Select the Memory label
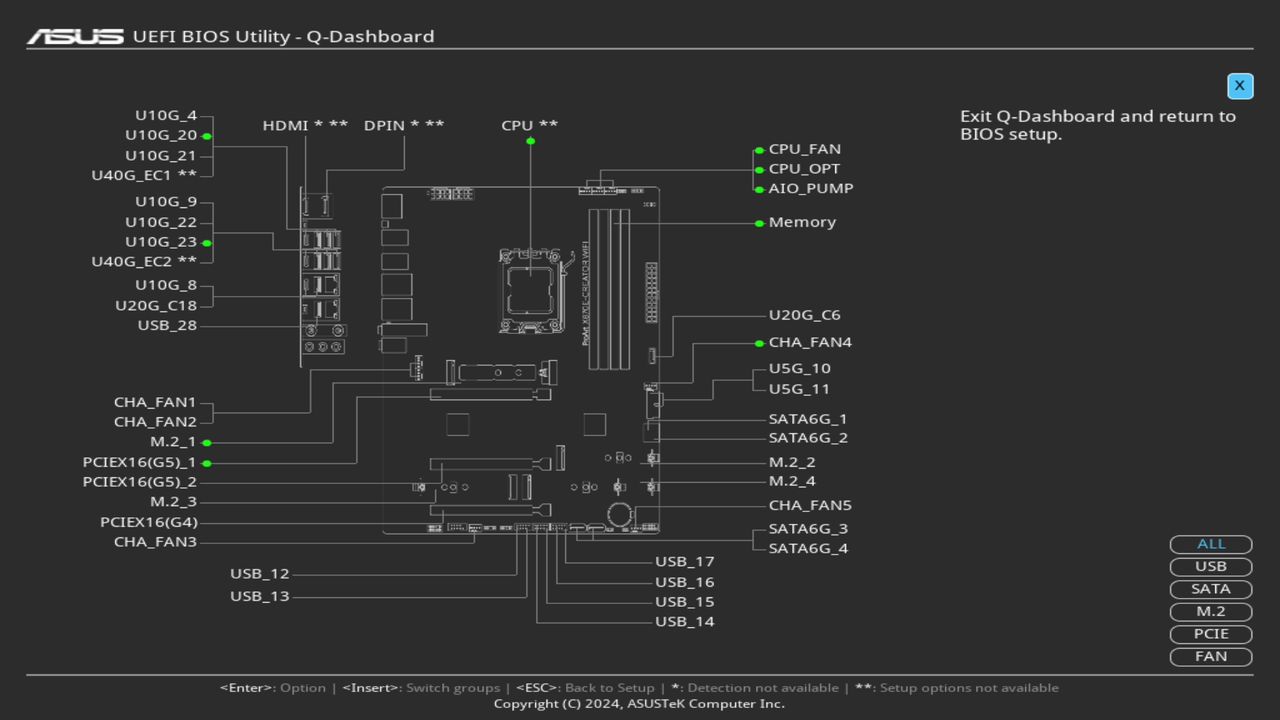Image resolution: width=1280 pixels, height=720 pixels. (x=802, y=222)
